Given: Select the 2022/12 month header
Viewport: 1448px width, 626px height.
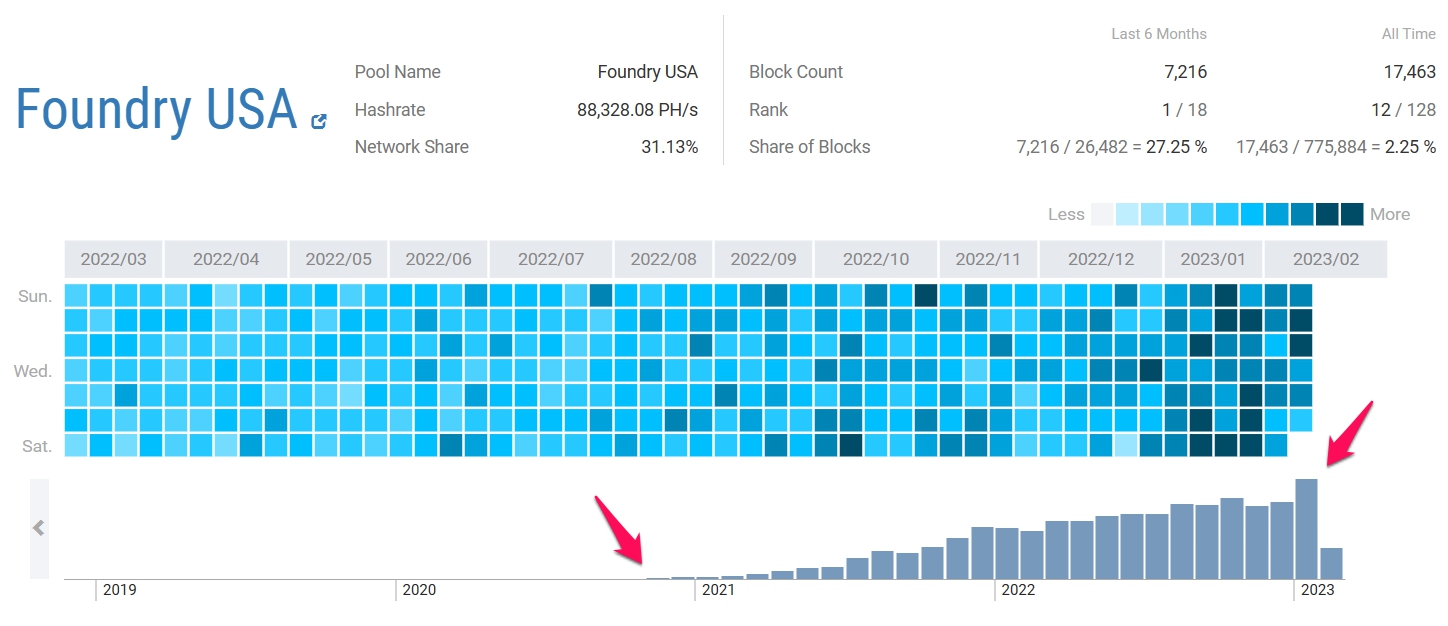Looking at the screenshot, I should (x=1101, y=259).
